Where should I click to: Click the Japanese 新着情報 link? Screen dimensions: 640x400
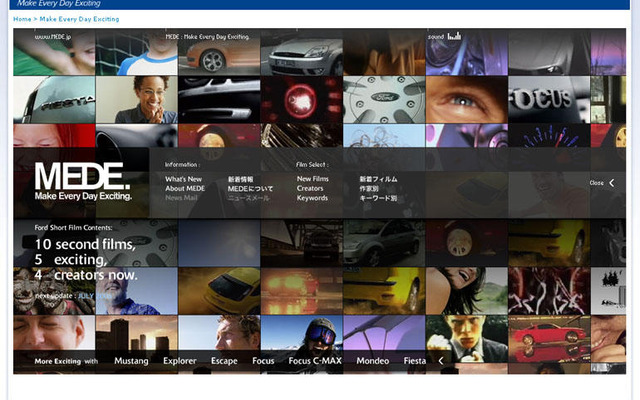pos(240,179)
